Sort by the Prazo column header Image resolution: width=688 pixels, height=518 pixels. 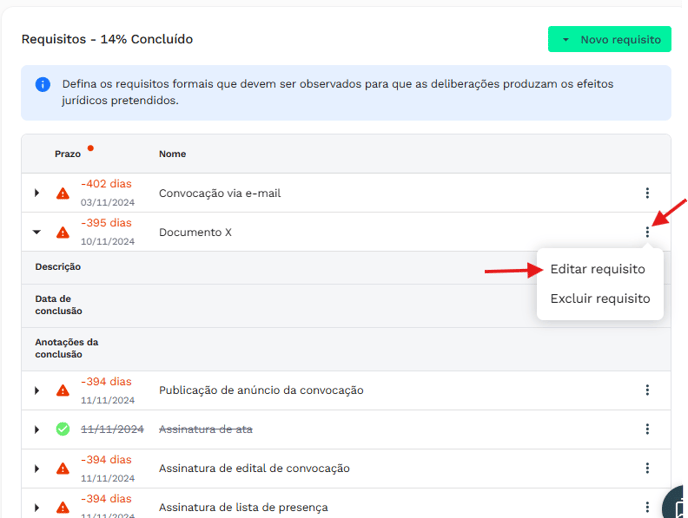tap(68, 154)
